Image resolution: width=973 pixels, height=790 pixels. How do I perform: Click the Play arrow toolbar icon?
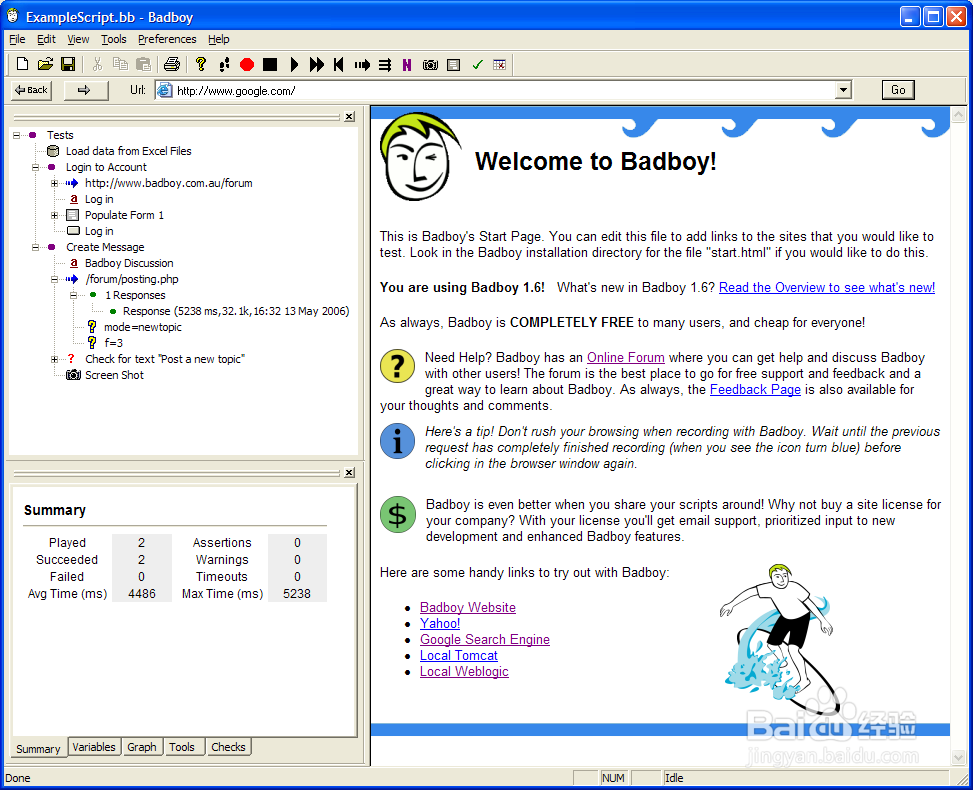click(294, 64)
